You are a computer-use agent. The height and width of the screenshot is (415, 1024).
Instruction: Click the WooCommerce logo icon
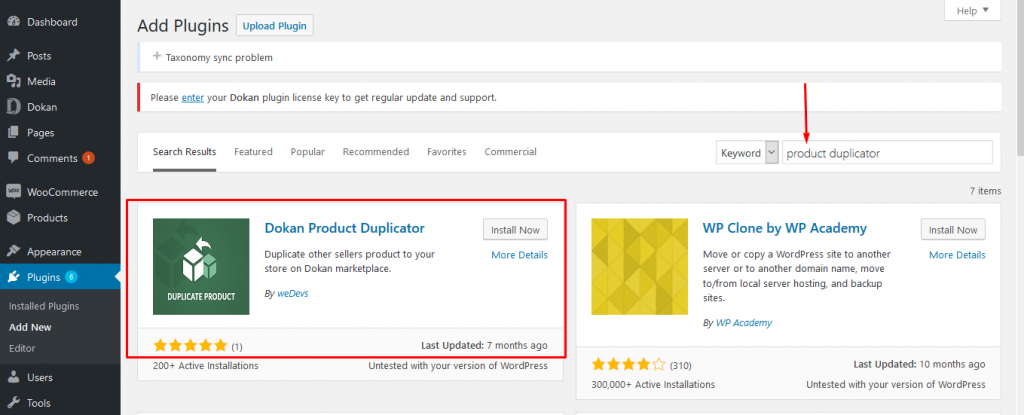tap(13, 192)
